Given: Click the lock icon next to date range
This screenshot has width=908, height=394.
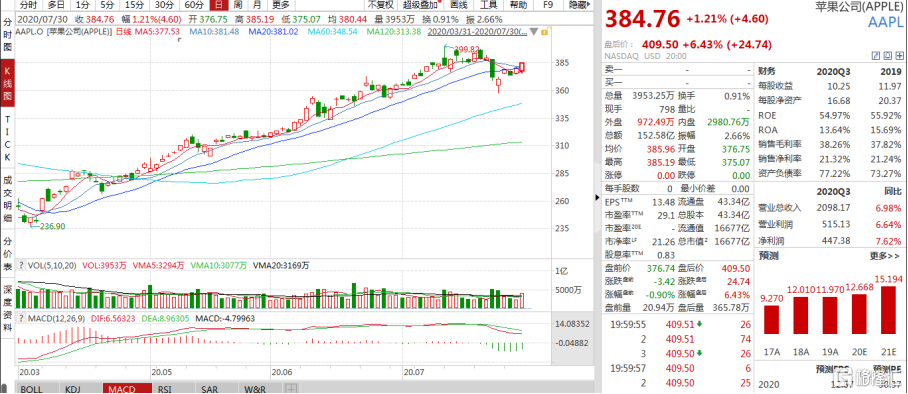Looking at the screenshot, I should click(x=544, y=31).
